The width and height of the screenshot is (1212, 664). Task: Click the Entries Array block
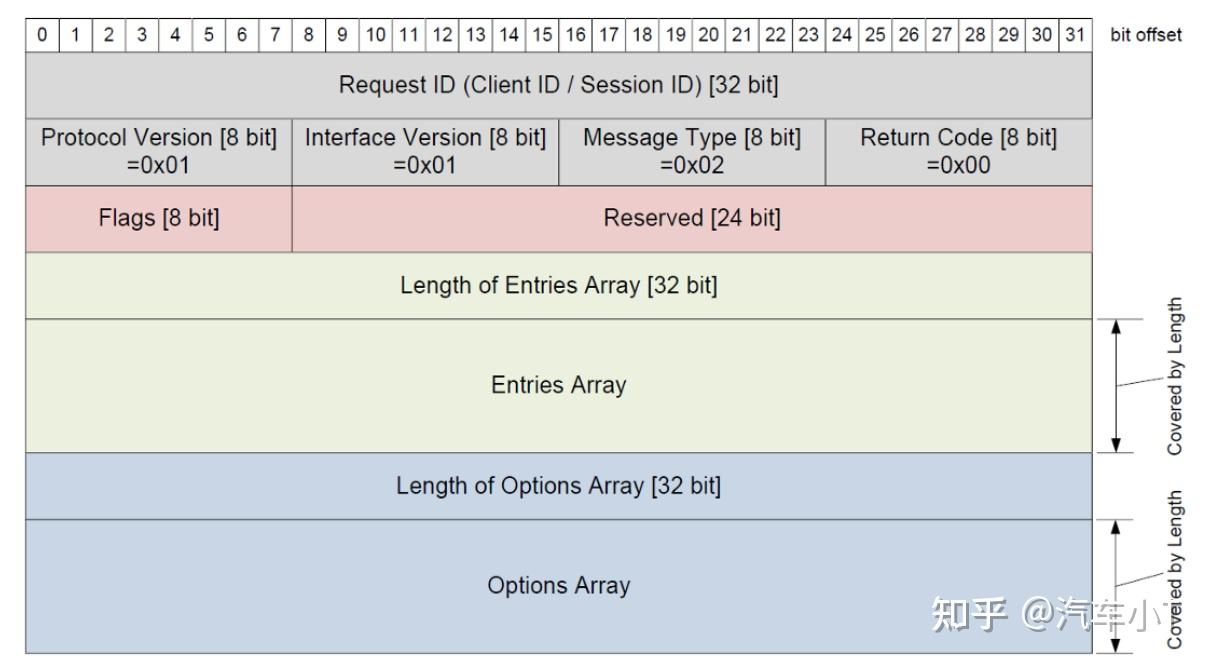coord(558,385)
